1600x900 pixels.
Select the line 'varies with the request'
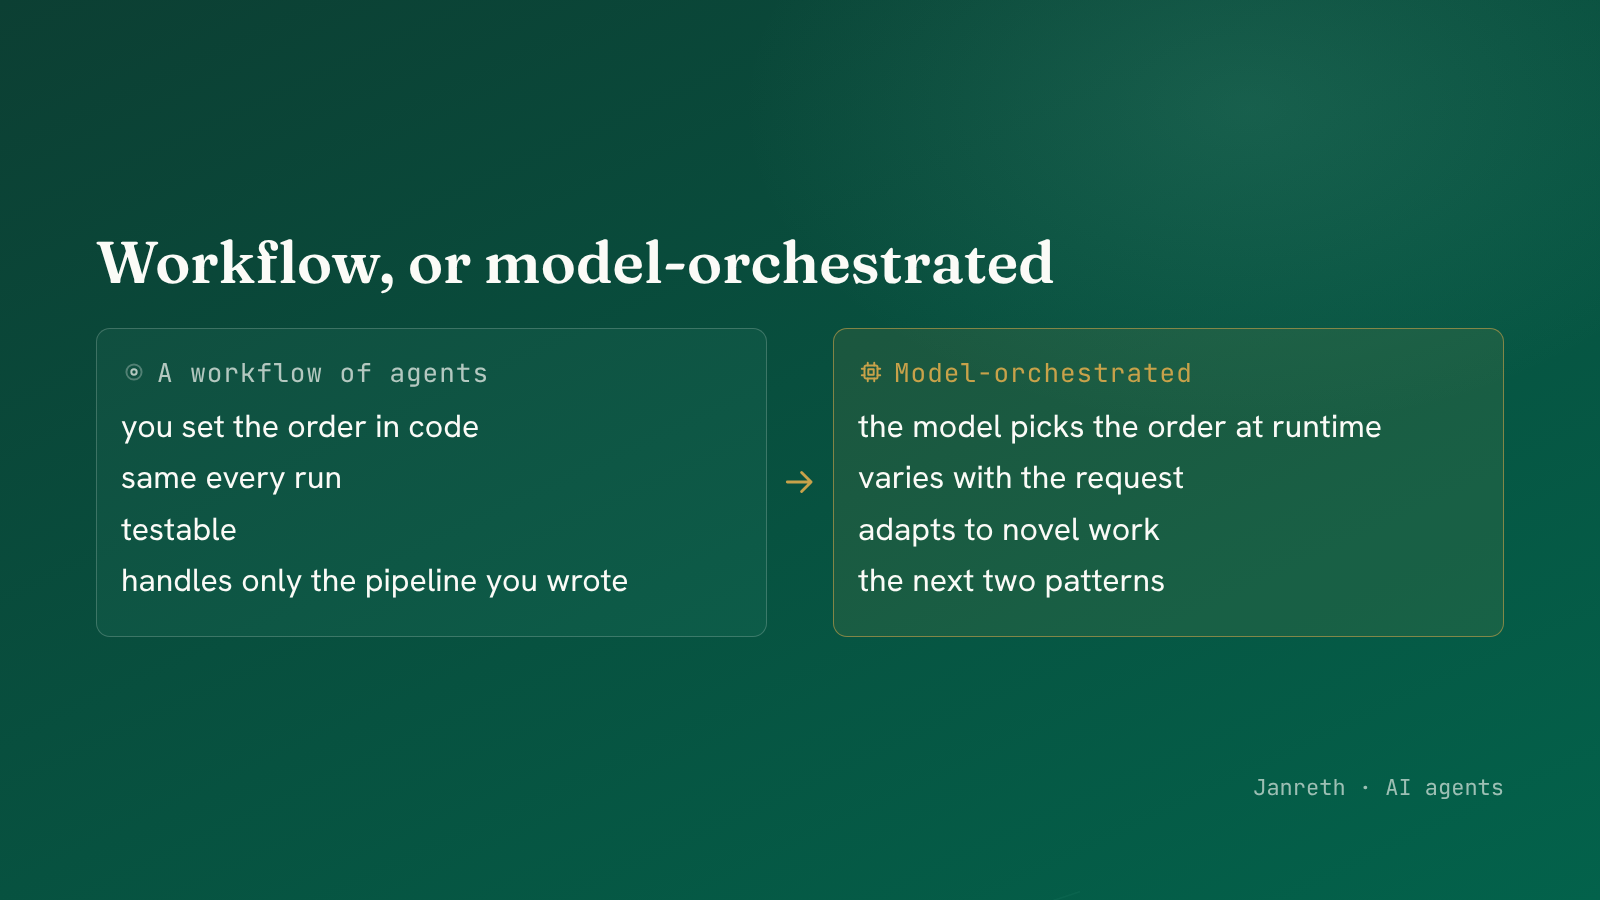1021,479
